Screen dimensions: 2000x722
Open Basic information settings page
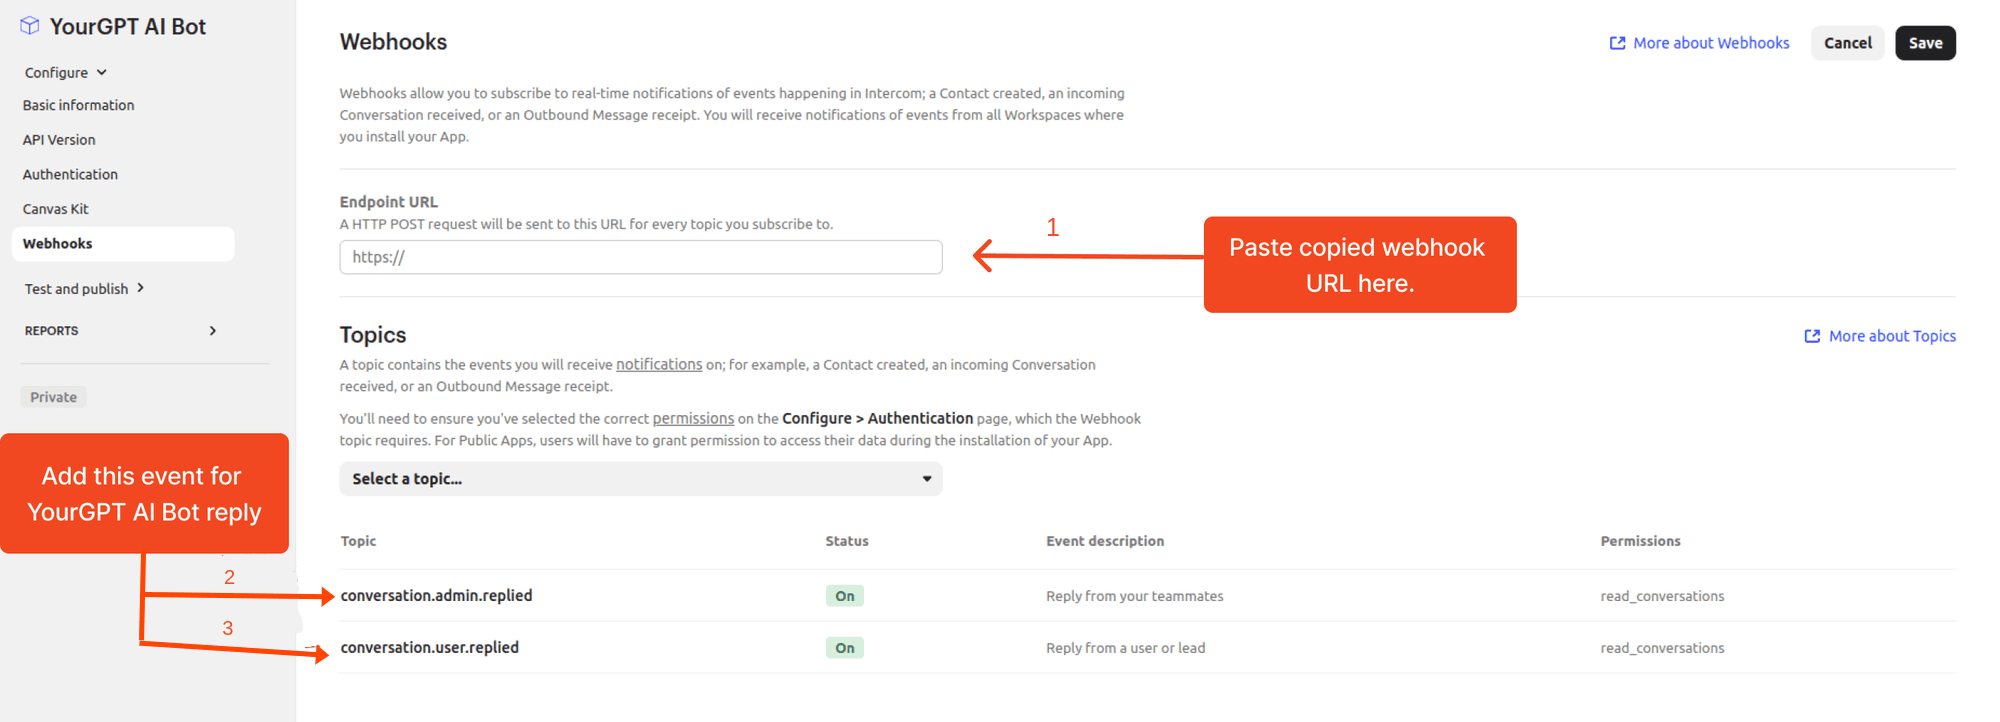click(x=78, y=105)
